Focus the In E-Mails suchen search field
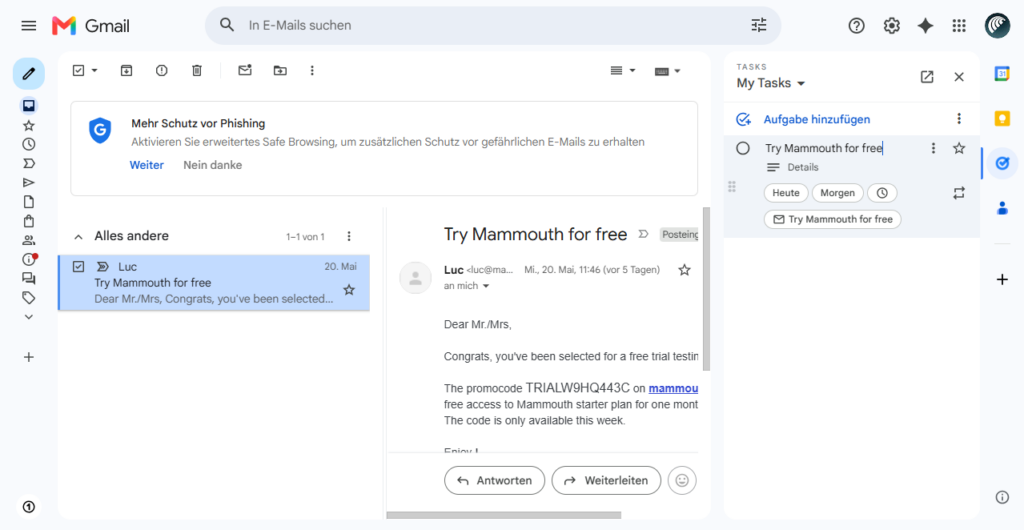This screenshot has height=530, width=1024. (x=493, y=25)
